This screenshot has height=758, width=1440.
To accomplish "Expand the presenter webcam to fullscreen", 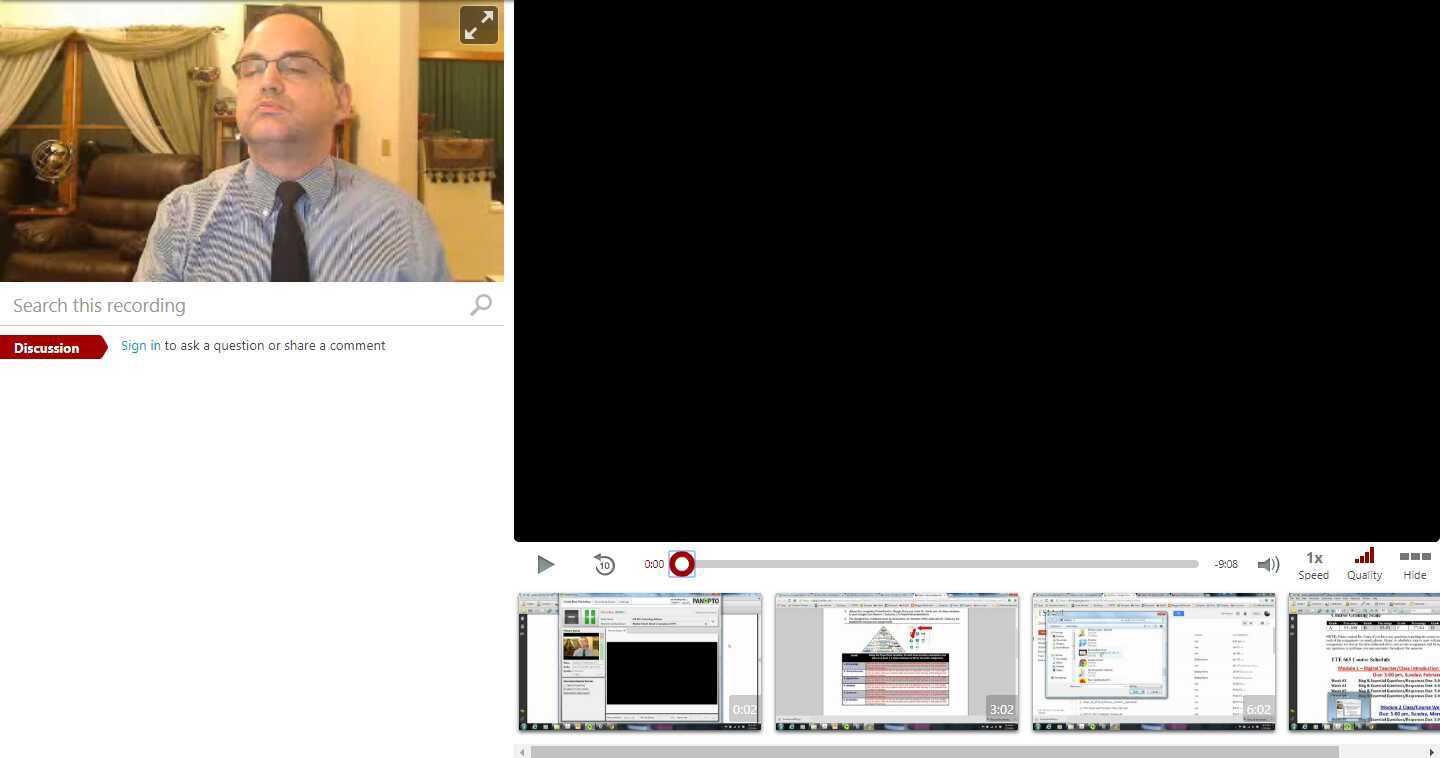I will coord(478,24).
